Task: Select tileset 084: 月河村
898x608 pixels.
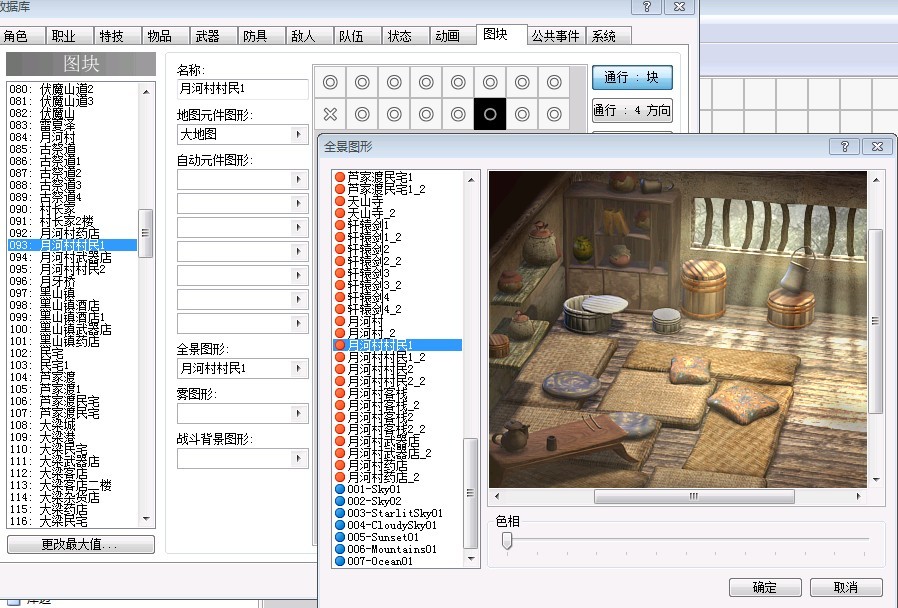Action: point(73,137)
